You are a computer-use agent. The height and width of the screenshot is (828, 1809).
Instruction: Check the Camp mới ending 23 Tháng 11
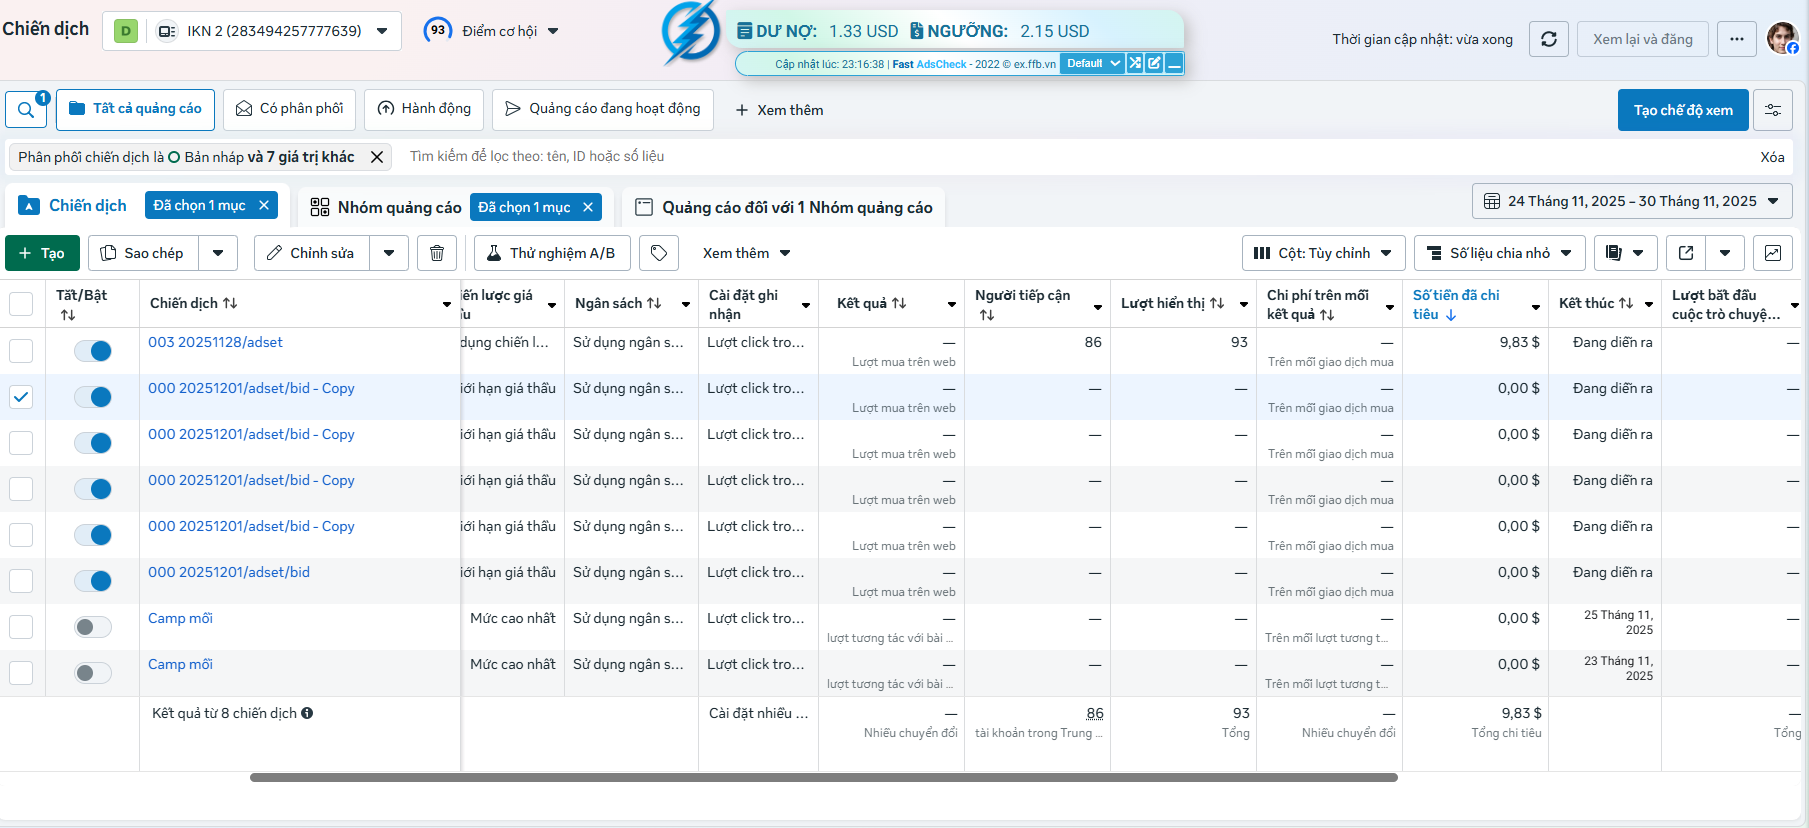tap(21, 673)
